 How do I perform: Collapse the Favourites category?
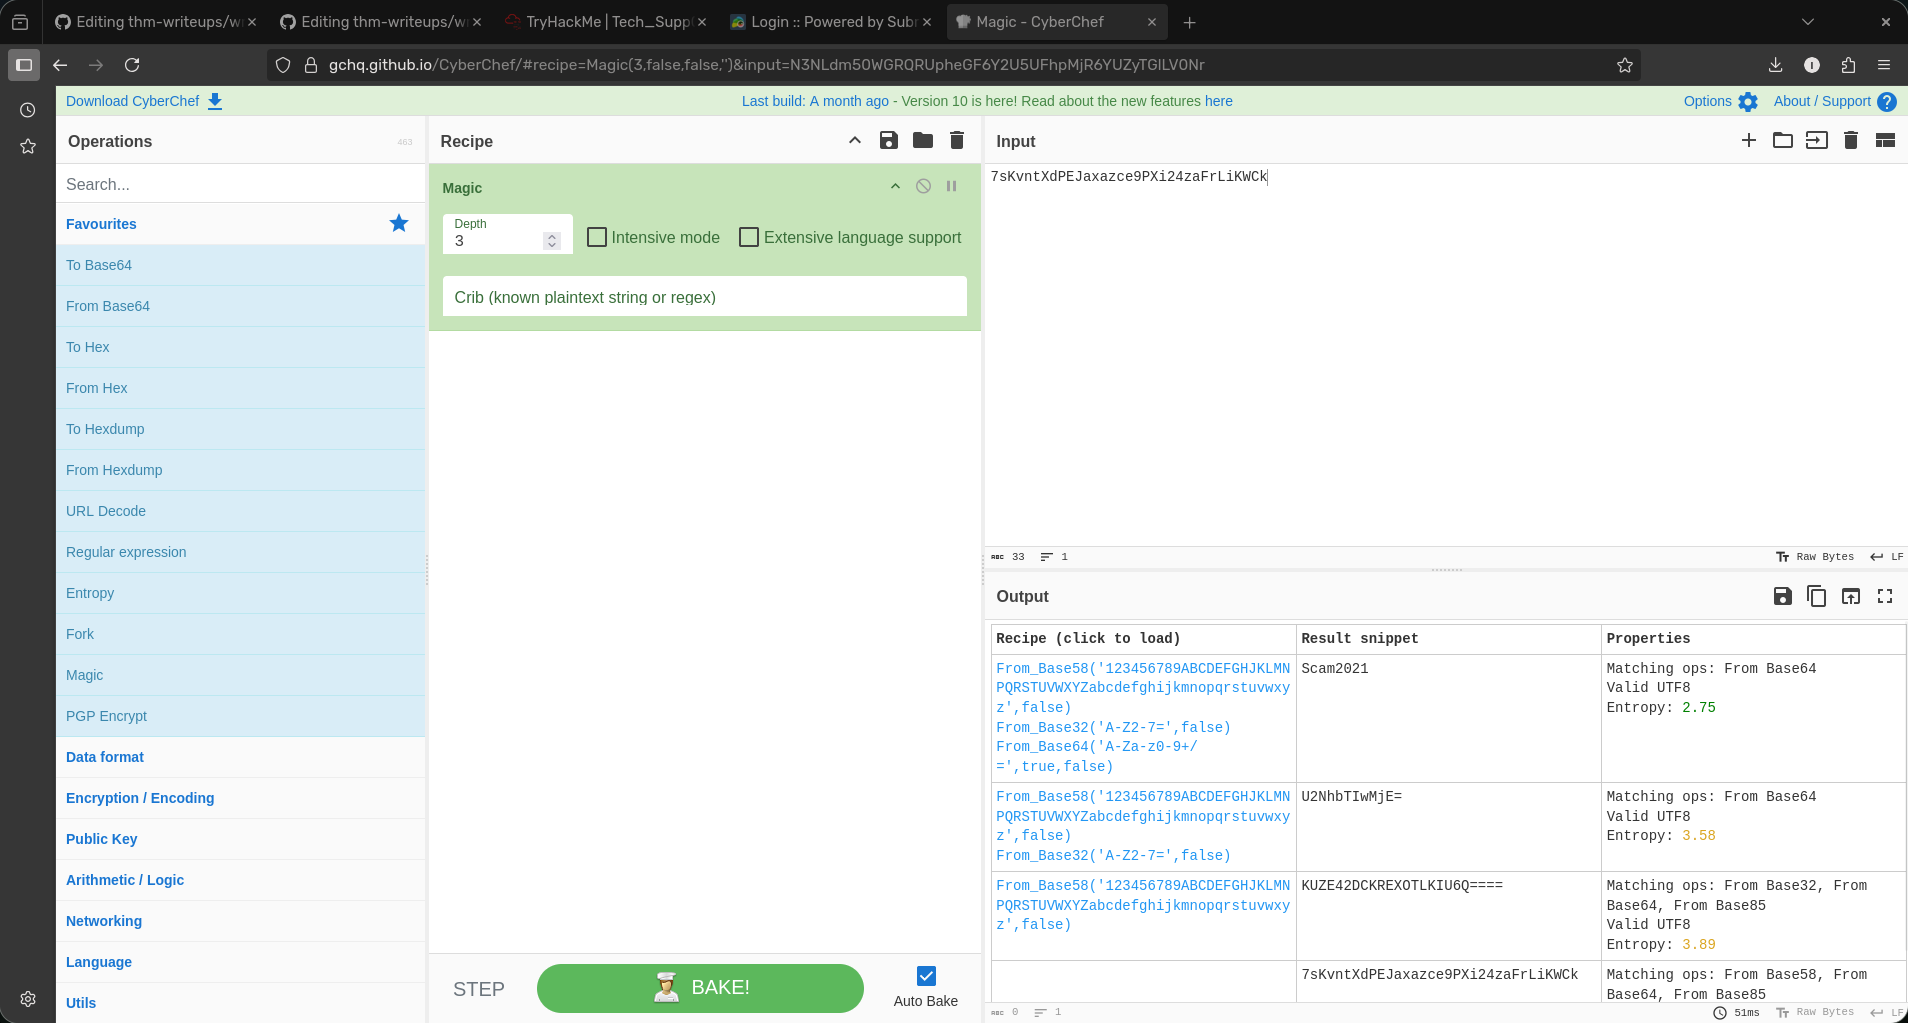(x=240, y=224)
